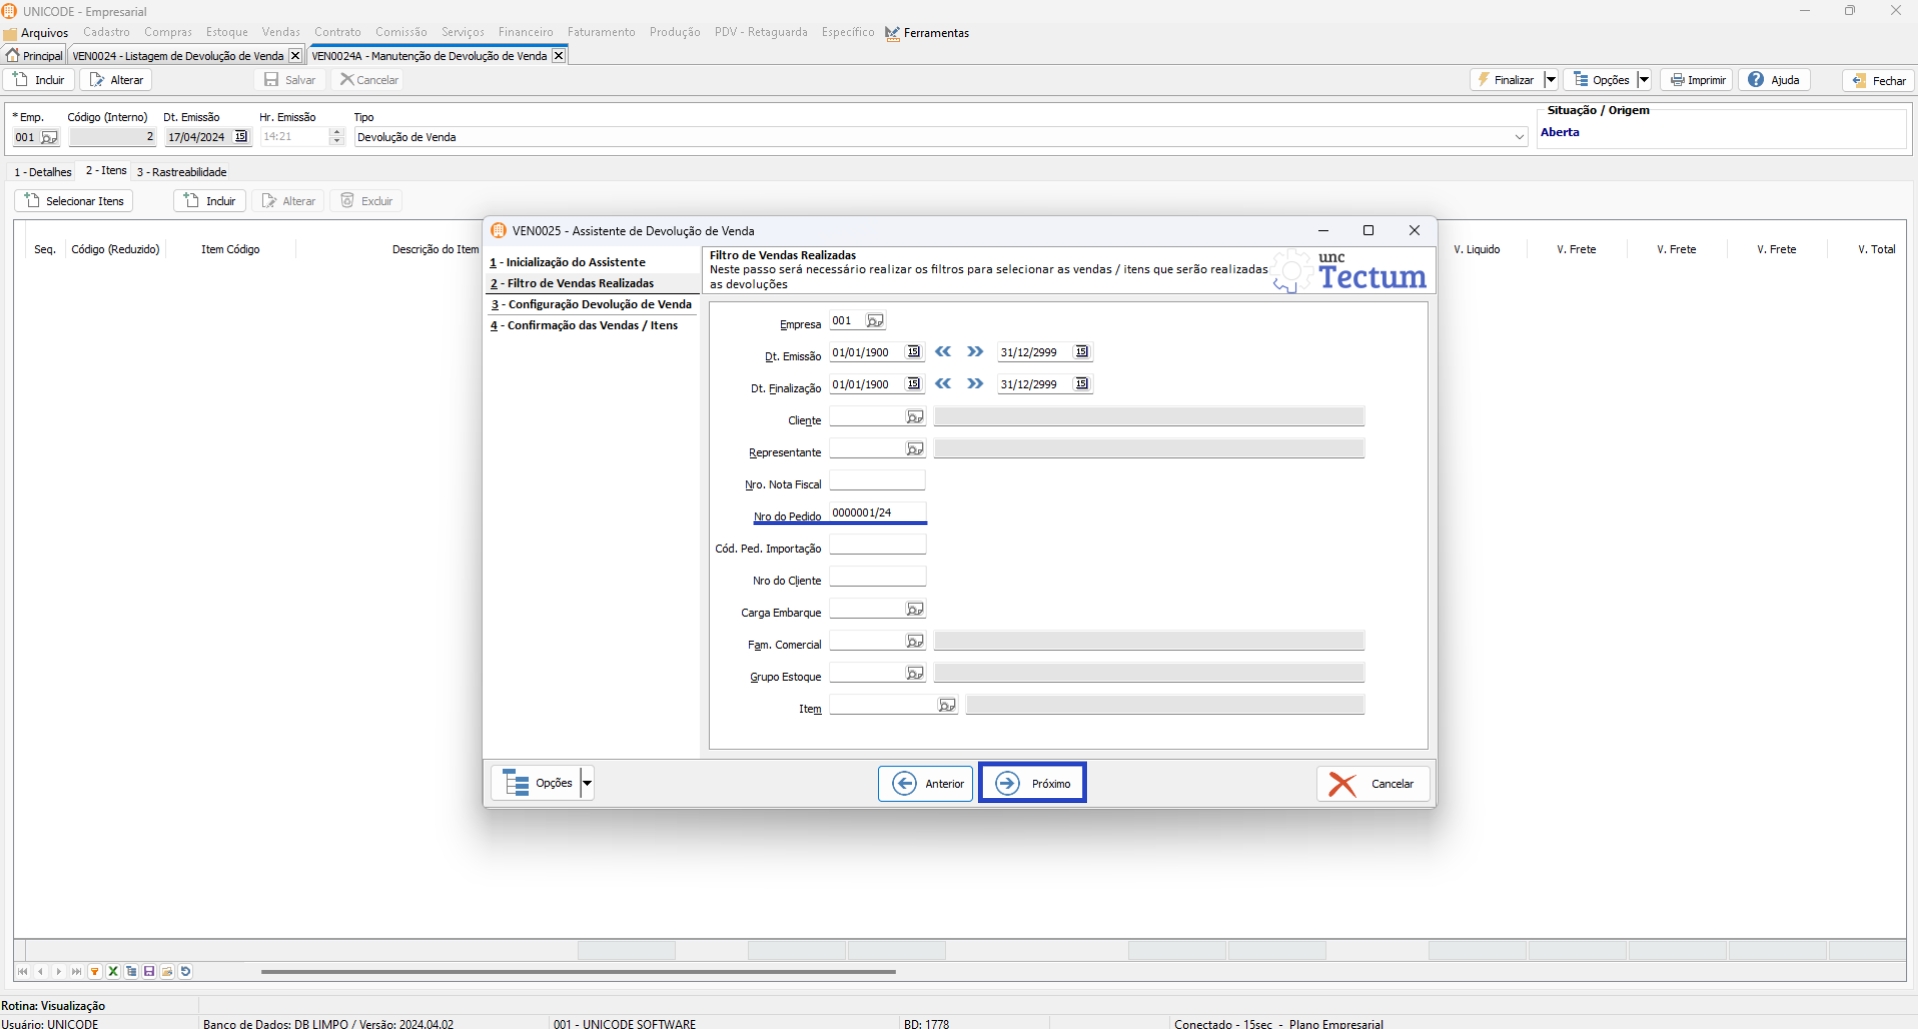Select step 3 Configuração Devolução de Venda

point(591,304)
